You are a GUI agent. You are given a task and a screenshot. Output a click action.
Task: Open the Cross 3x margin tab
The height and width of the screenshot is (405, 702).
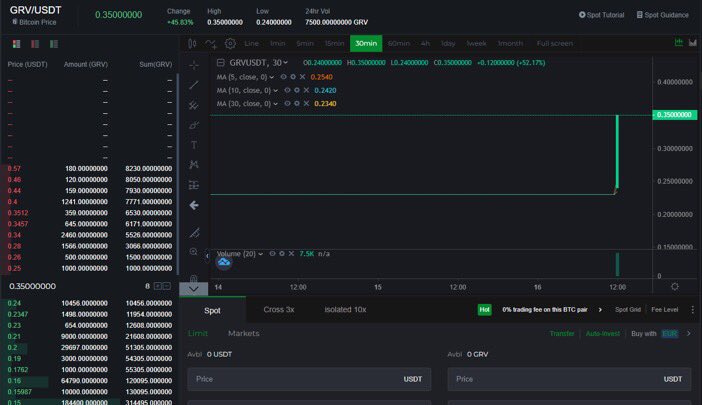coord(278,310)
